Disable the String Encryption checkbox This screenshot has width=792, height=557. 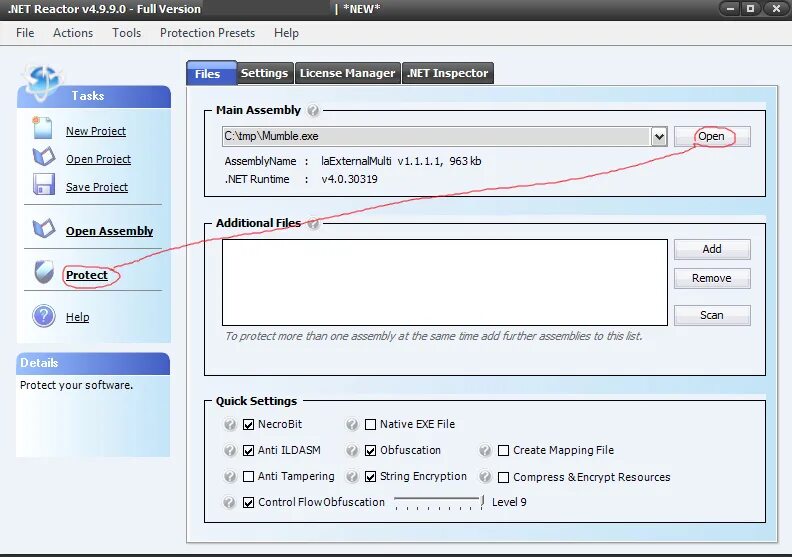pos(370,477)
